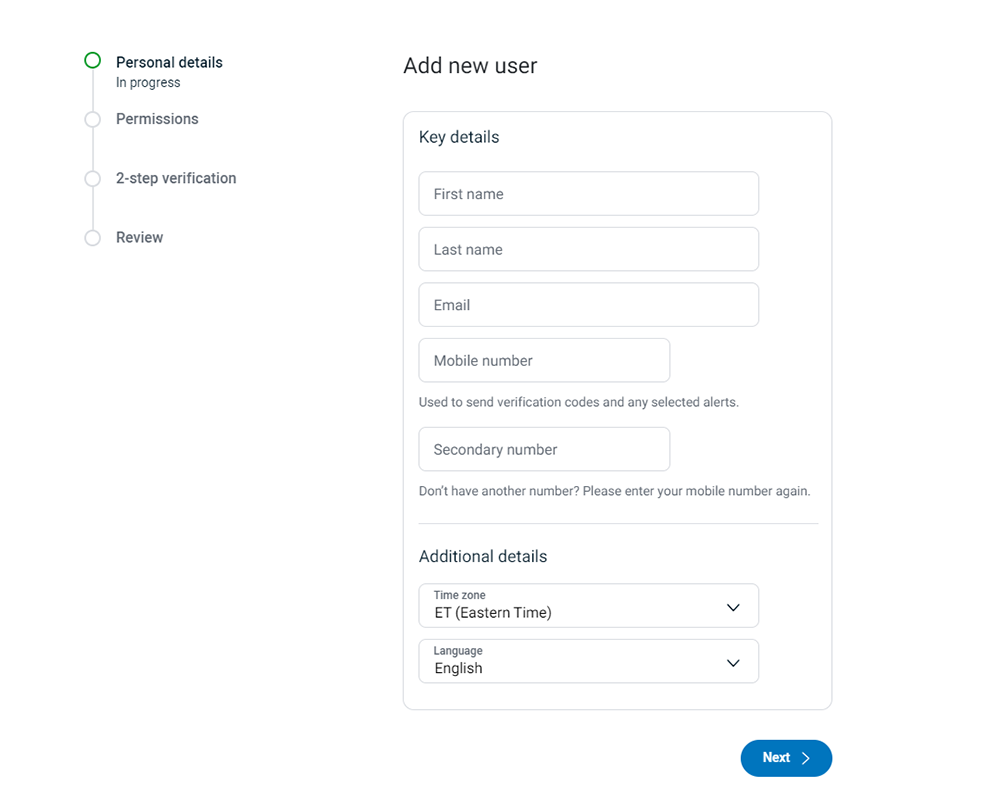Click the Time zone dropdown chevron arrow
The width and height of the screenshot is (1000, 800).
(732, 606)
